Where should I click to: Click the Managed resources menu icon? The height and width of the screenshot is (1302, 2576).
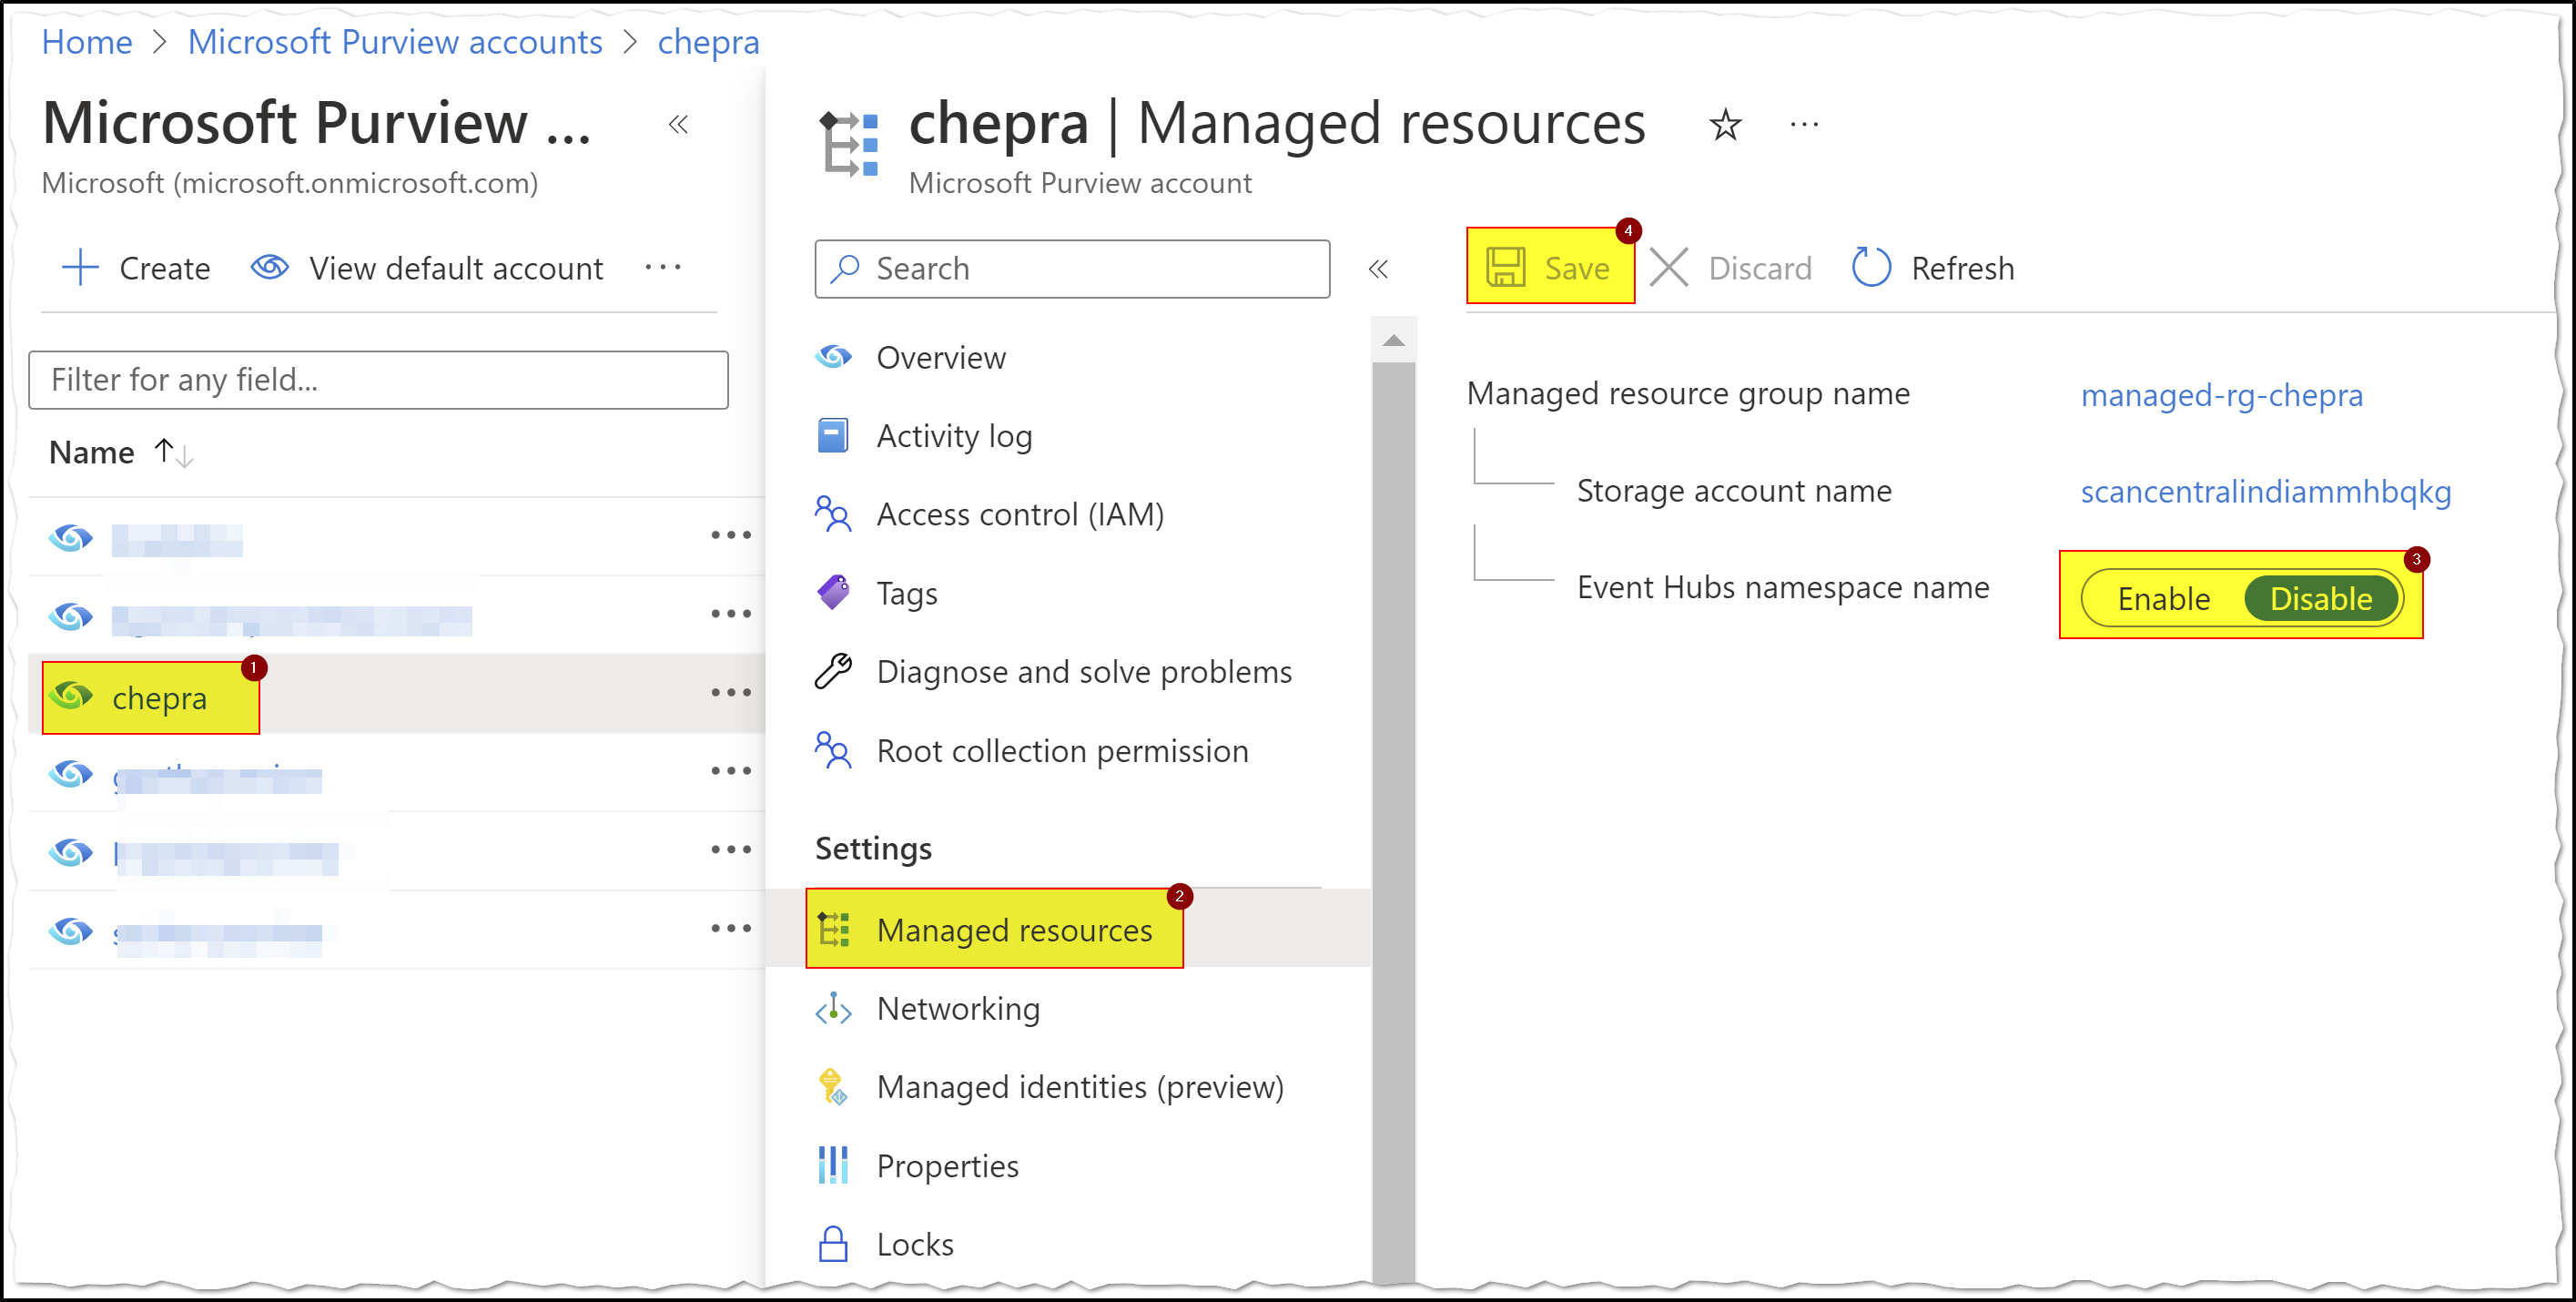[833, 930]
